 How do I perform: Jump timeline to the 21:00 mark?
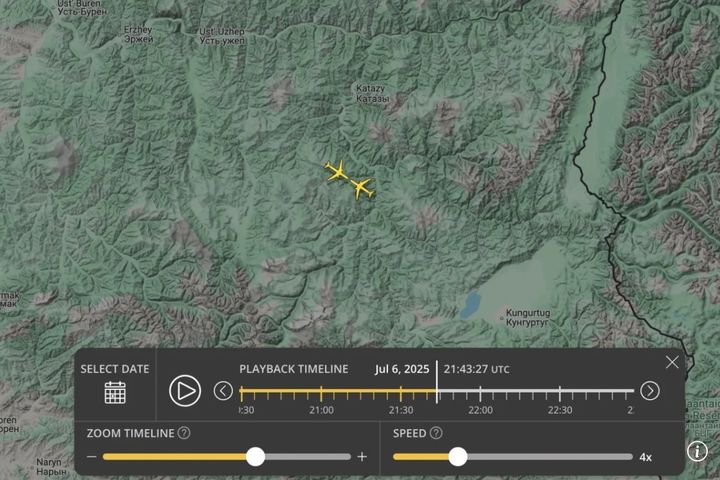tap(321, 392)
